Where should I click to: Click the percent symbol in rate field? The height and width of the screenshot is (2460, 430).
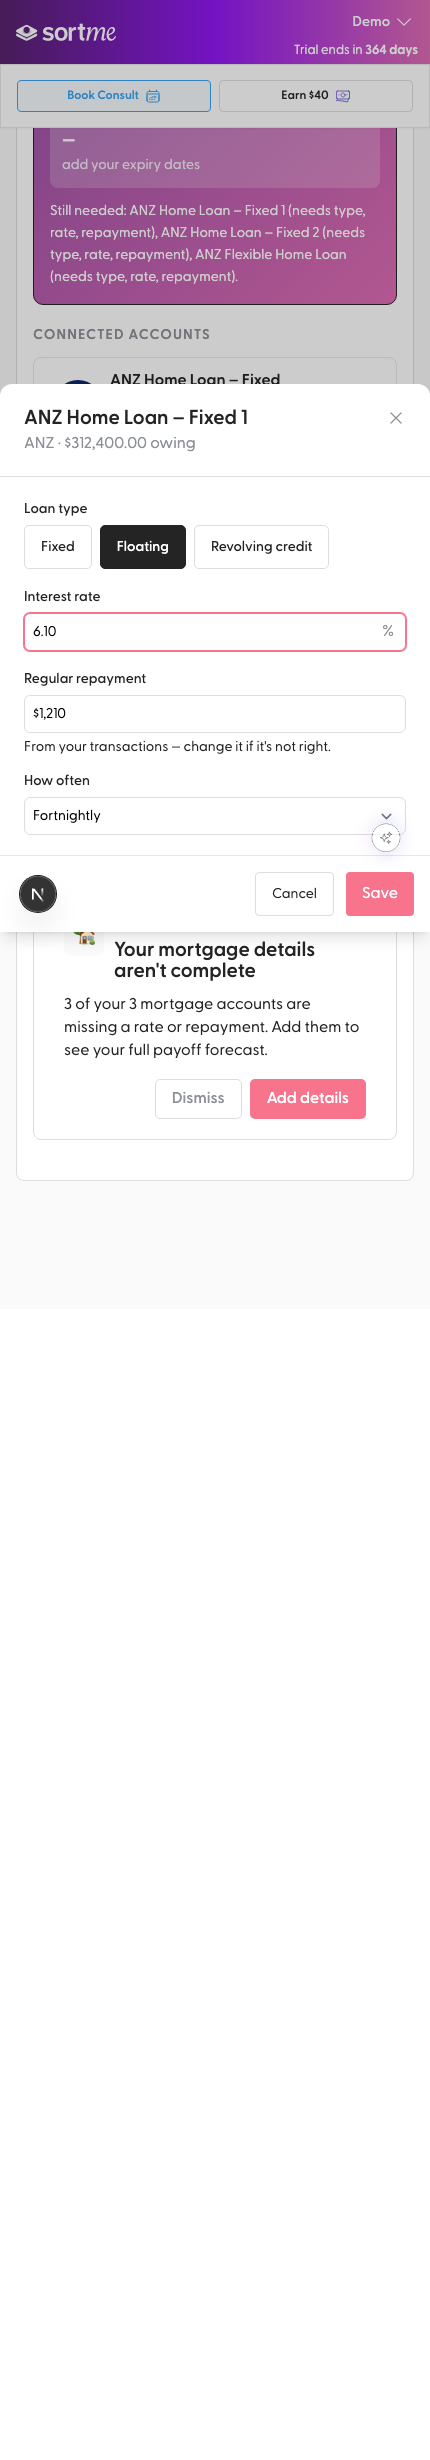[388, 631]
